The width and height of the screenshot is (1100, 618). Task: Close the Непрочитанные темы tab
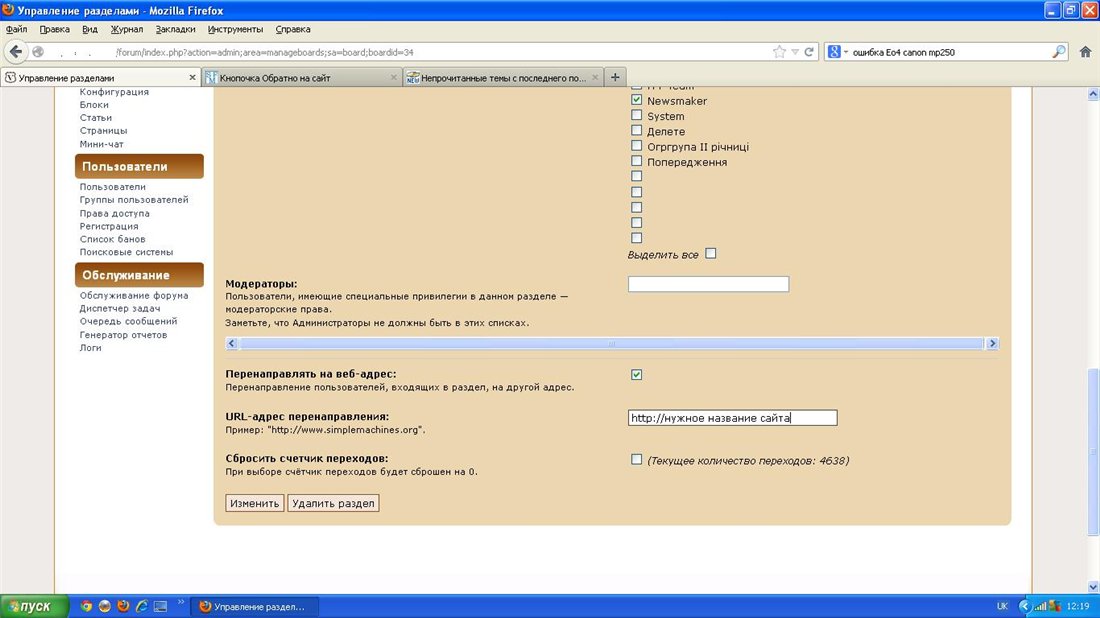(x=595, y=78)
